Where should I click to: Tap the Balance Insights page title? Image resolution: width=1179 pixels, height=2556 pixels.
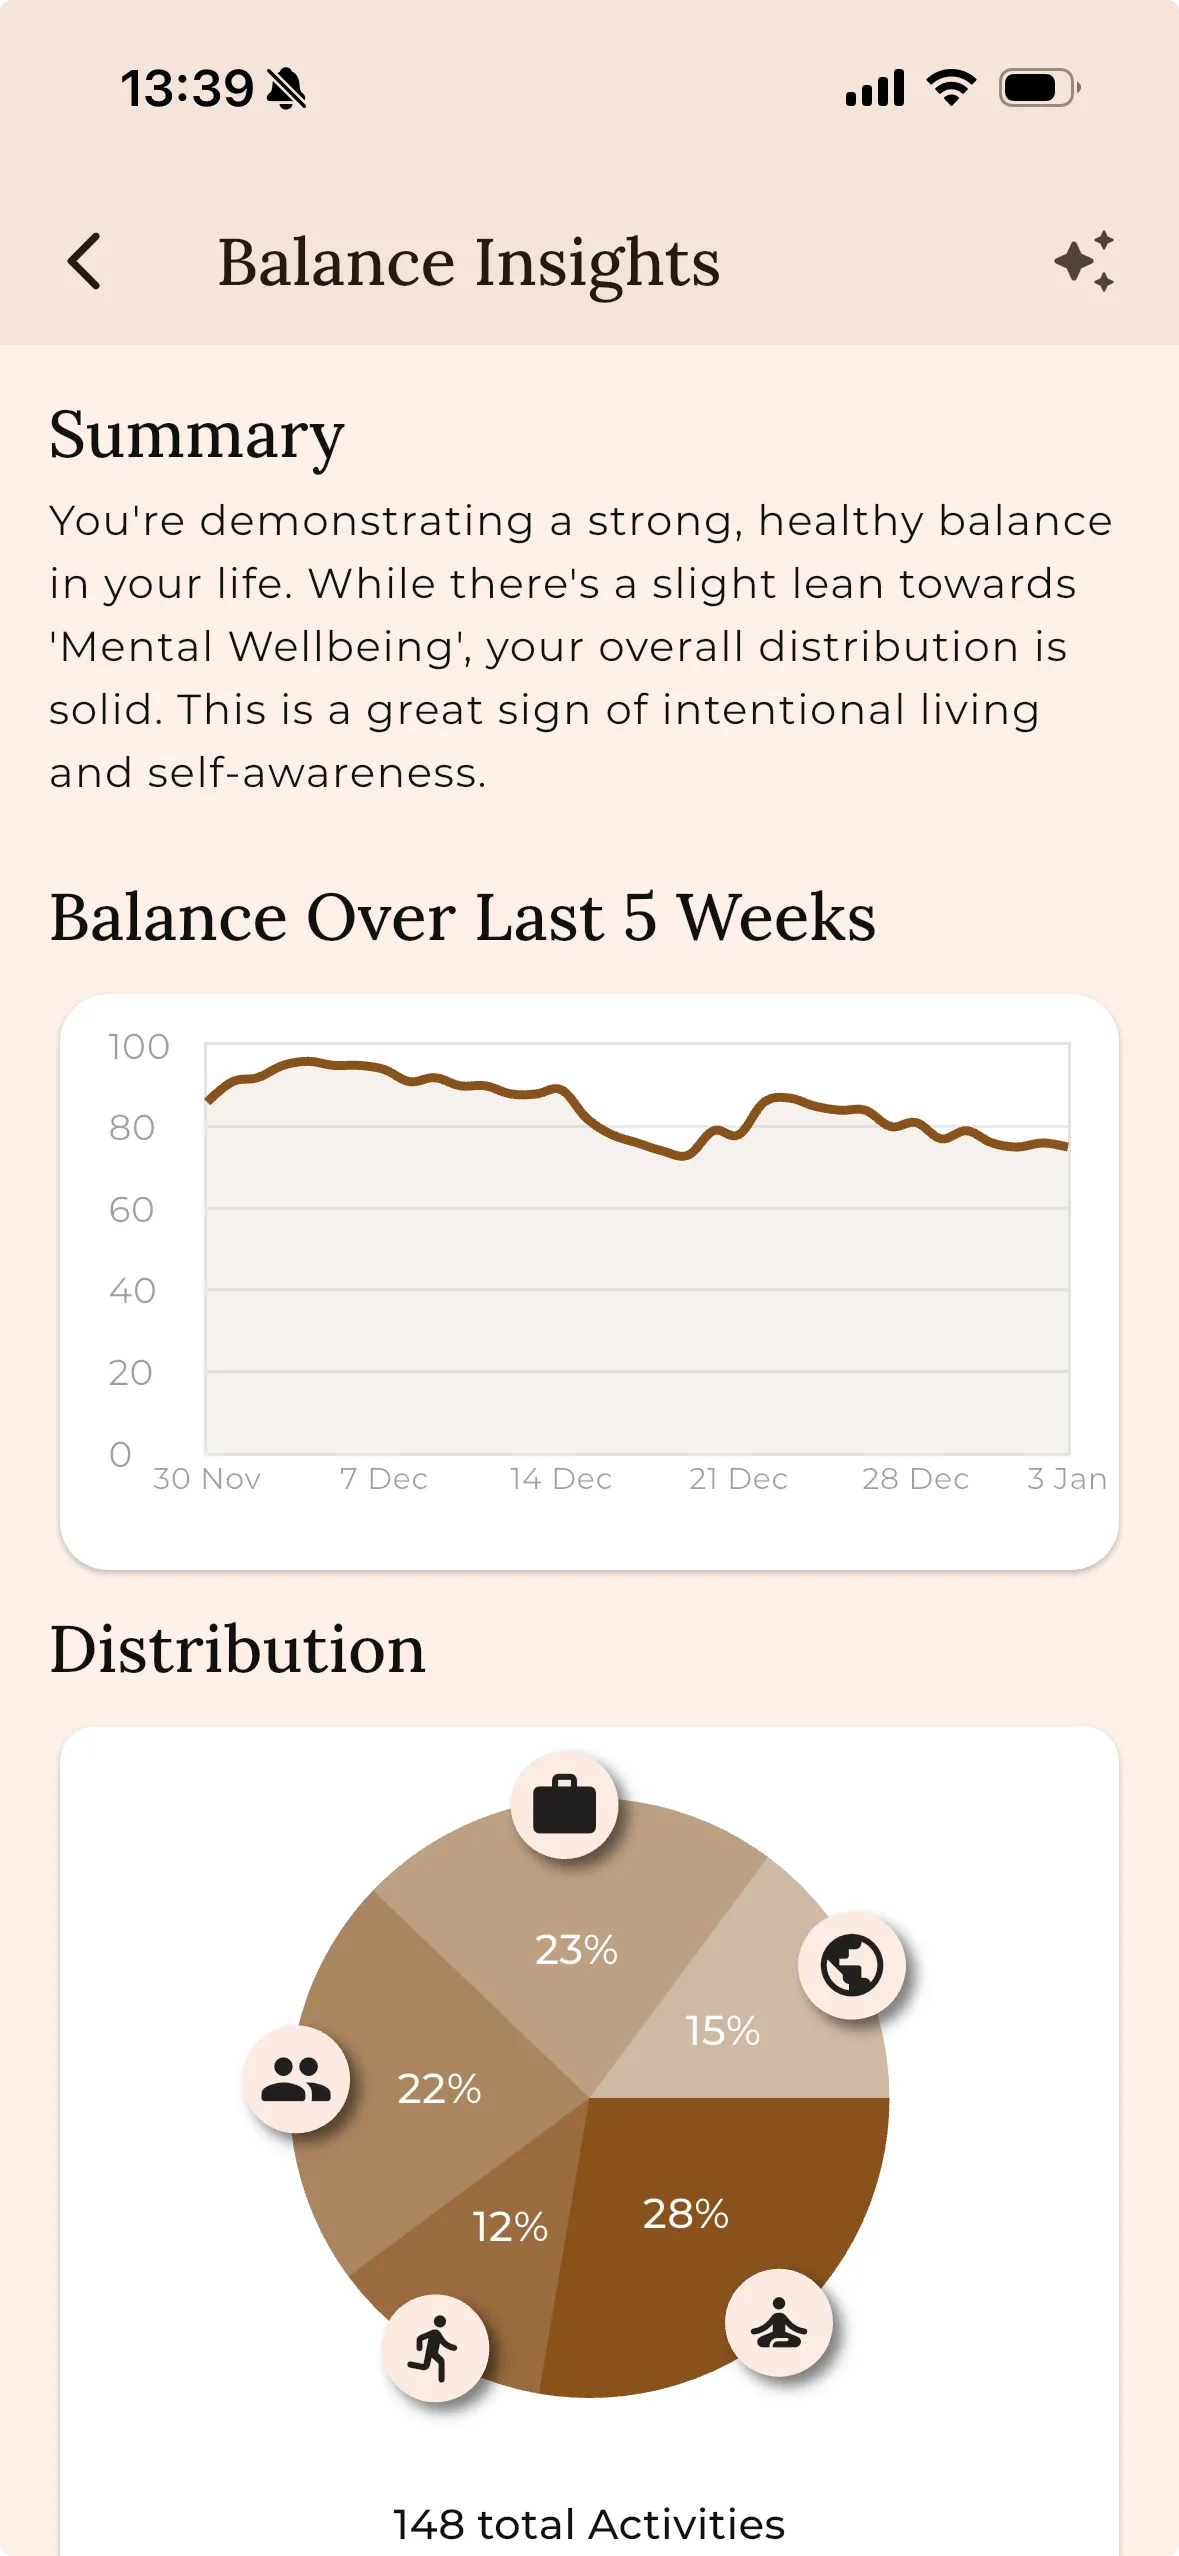(x=469, y=262)
